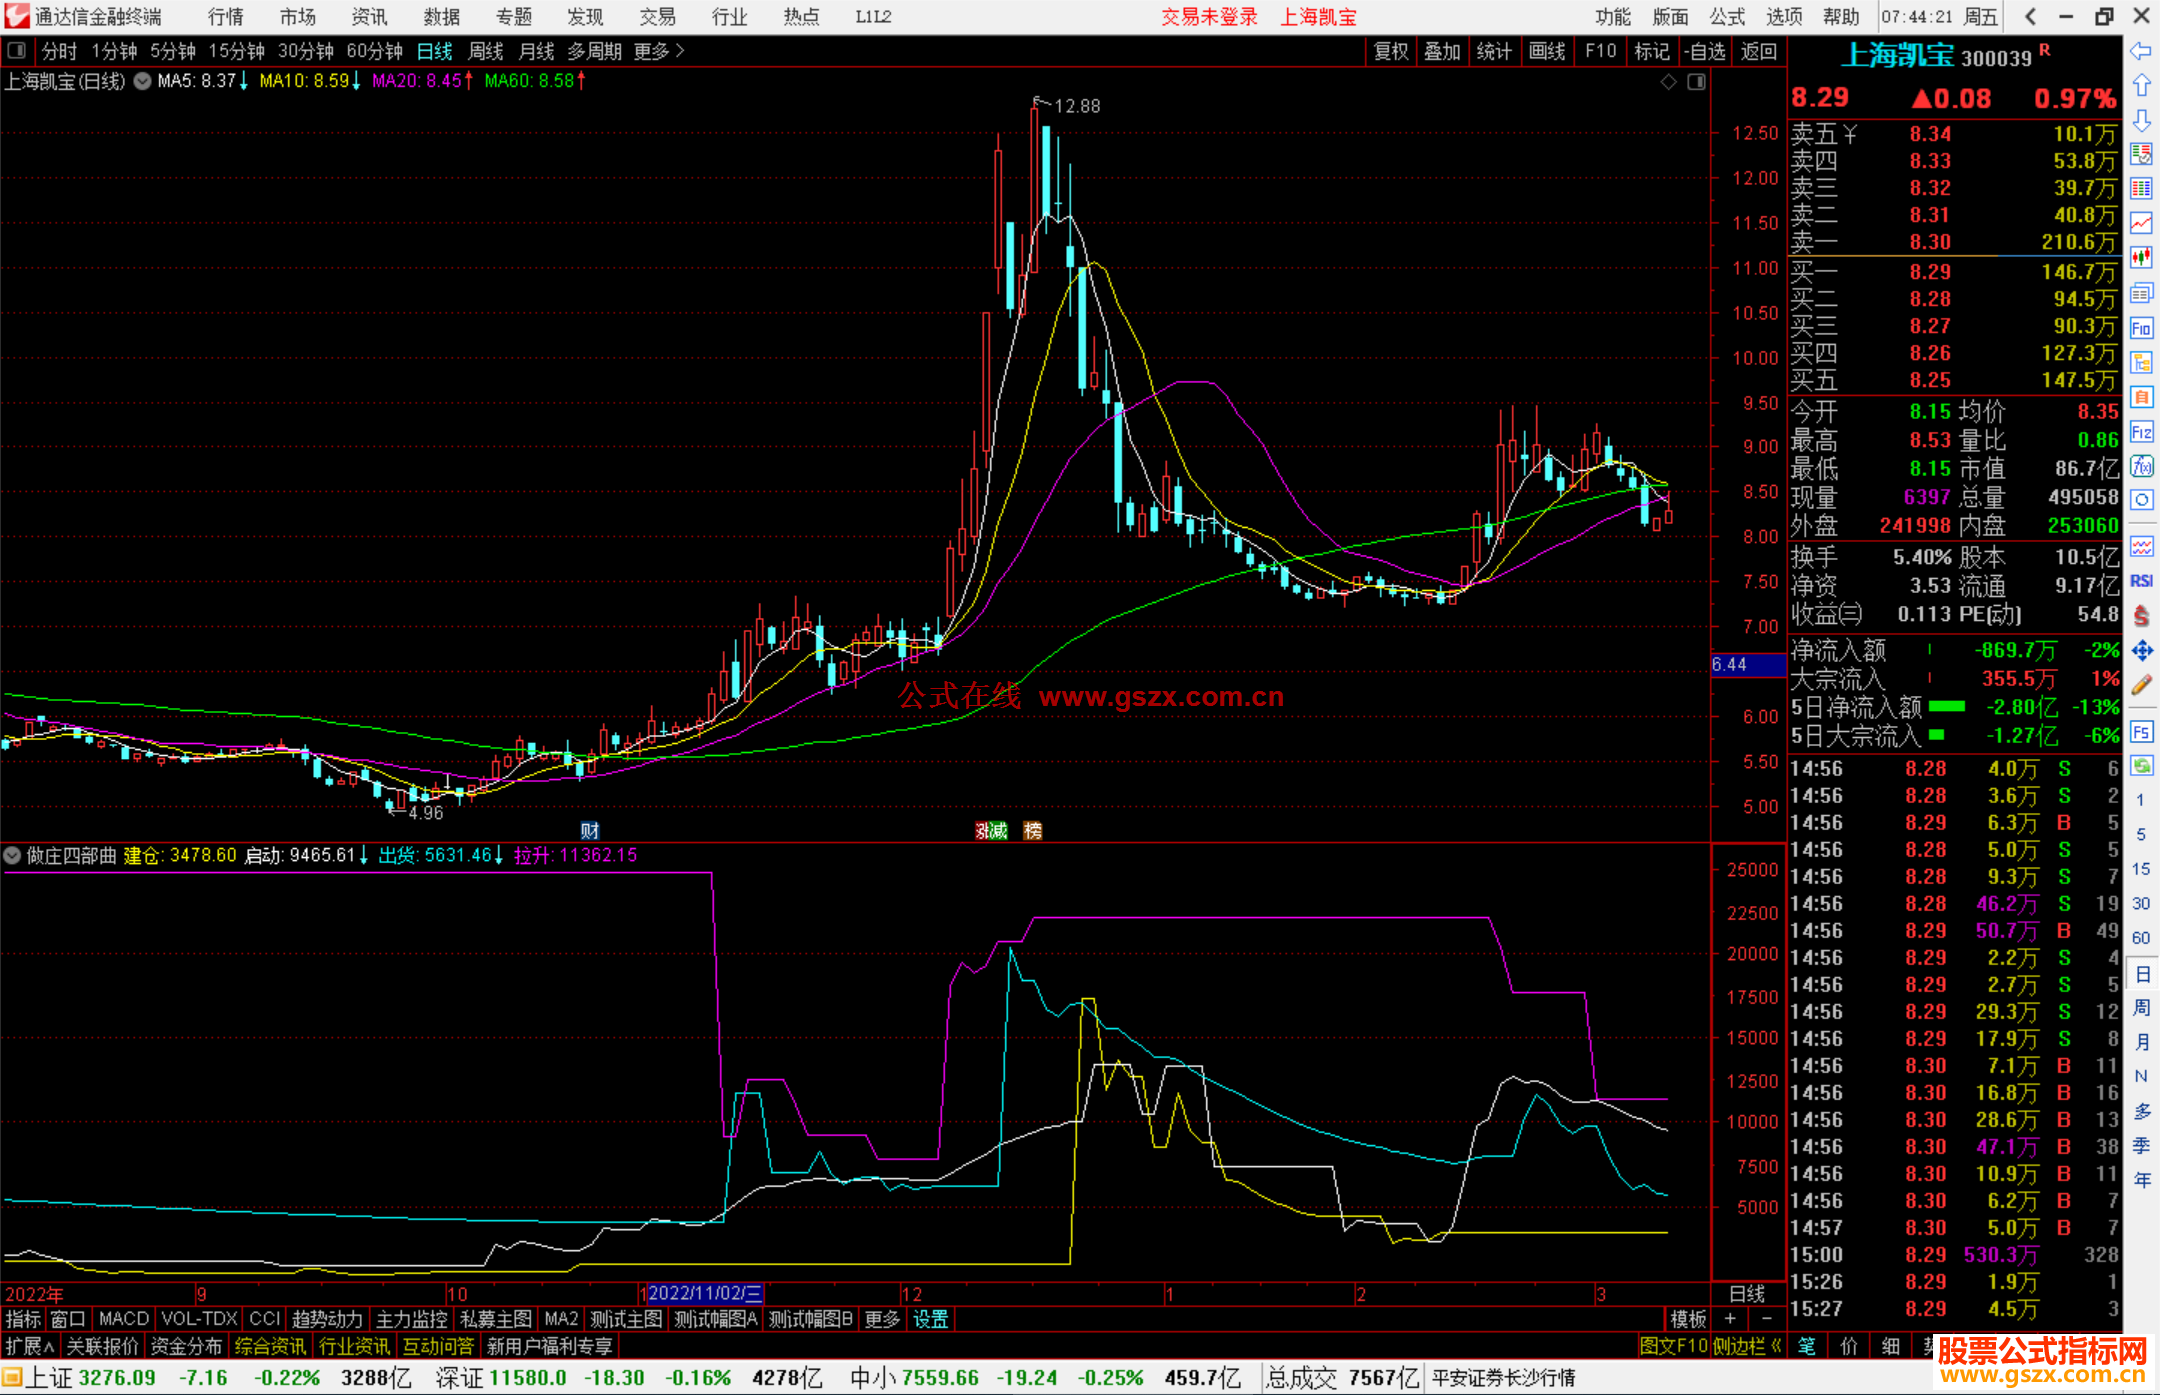Viewport: 2160px width, 1395px height.
Task: Open the F10 company info sidebar icon
Action: tap(2141, 328)
